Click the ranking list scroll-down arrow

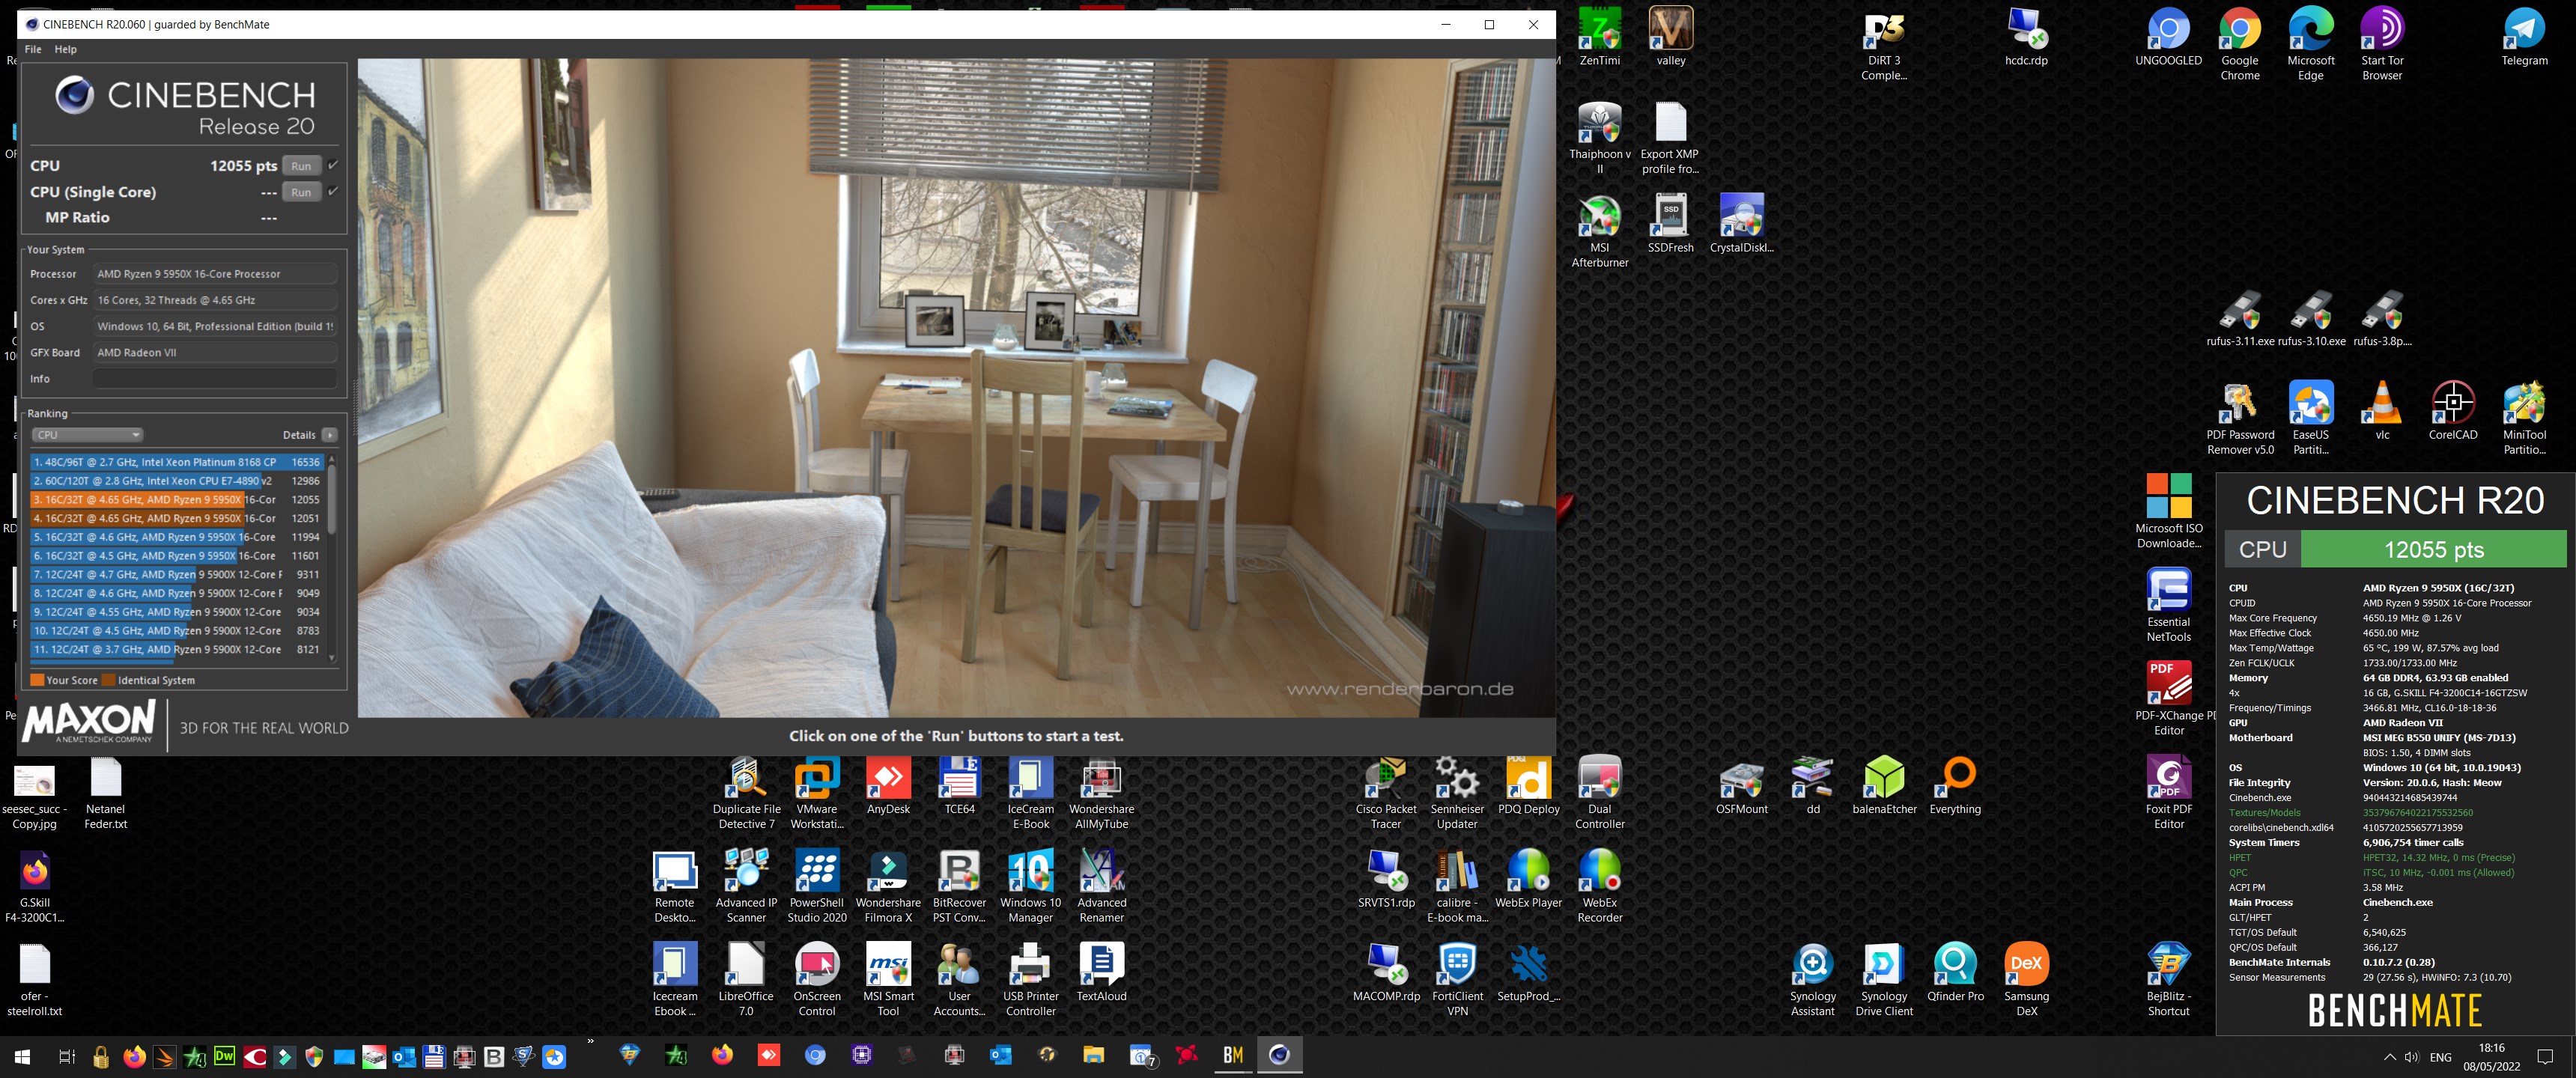click(332, 657)
